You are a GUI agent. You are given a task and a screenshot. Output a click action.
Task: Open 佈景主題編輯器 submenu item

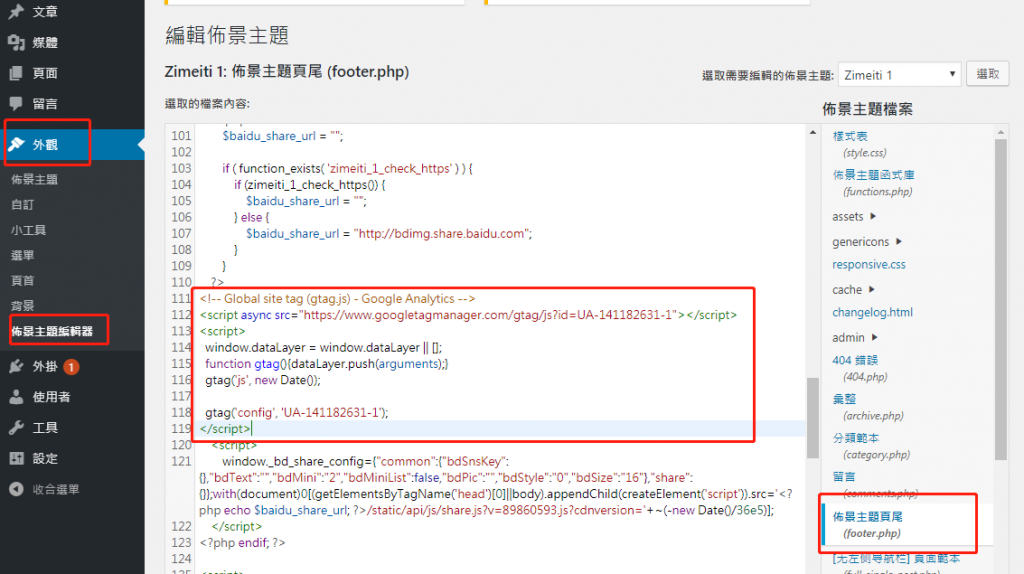[52, 331]
